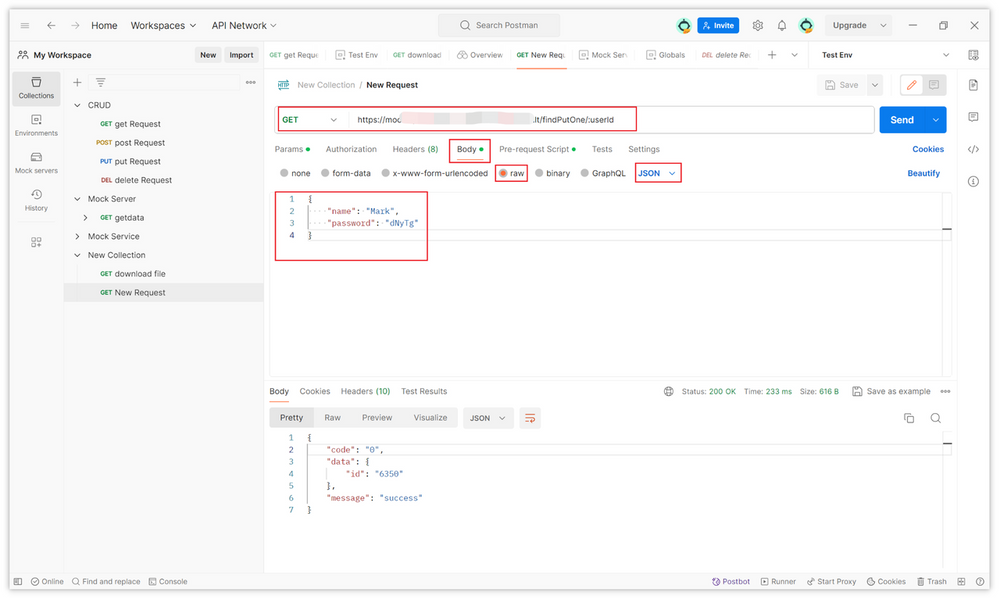The height and width of the screenshot is (598, 1000).
Task: Select the binary body option
Action: tap(552, 173)
